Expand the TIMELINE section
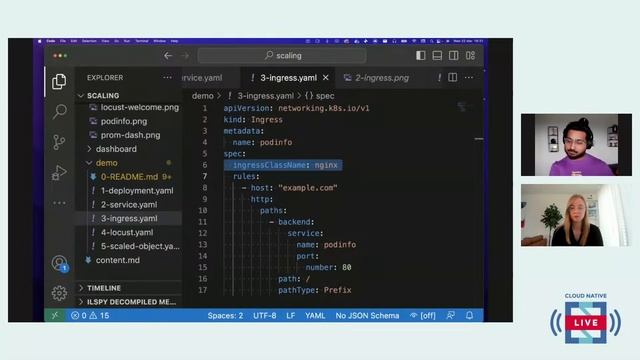640x360 pixels. pos(129,288)
